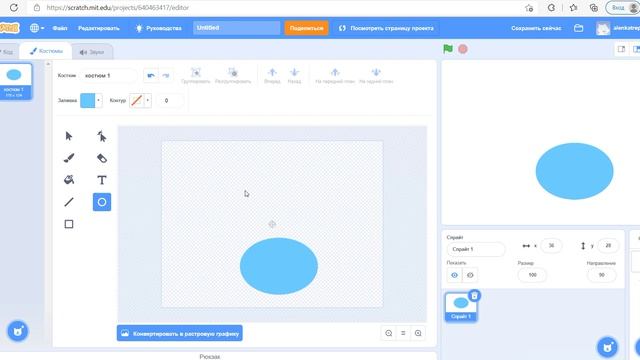Click the Forward layer icon
This screenshot has height=360, width=640.
[272, 73]
